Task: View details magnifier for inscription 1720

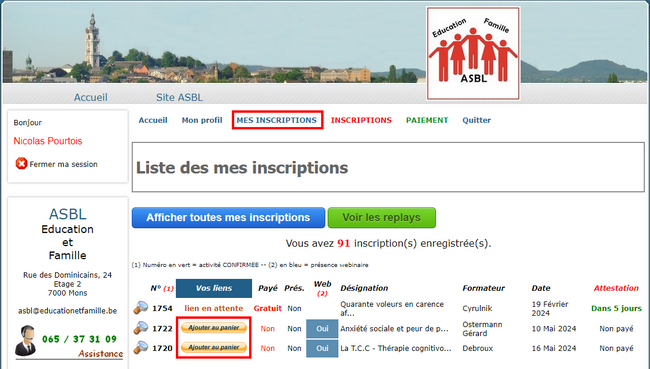Action: coord(141,347)
